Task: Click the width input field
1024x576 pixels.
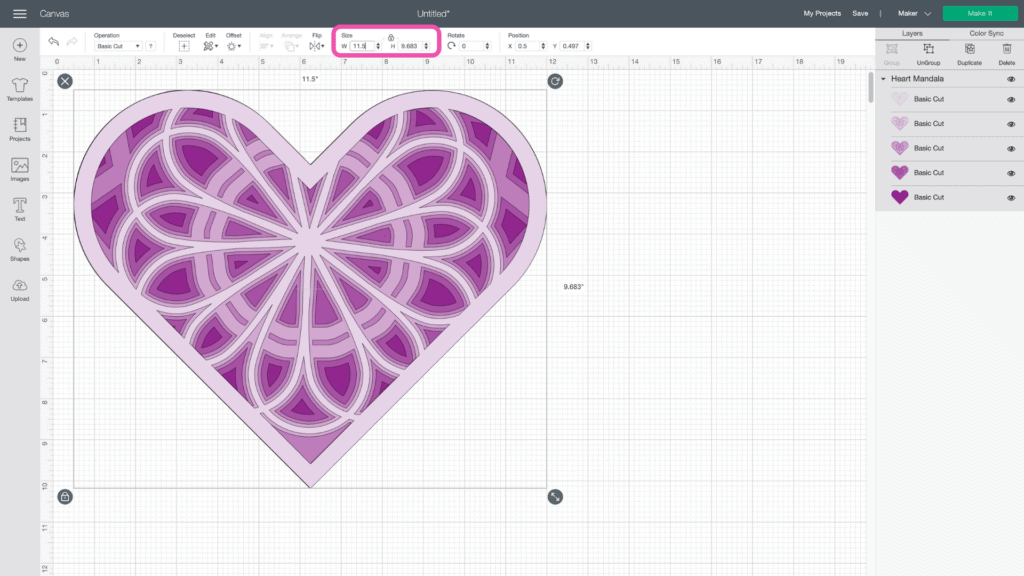Action: point(362,46)
